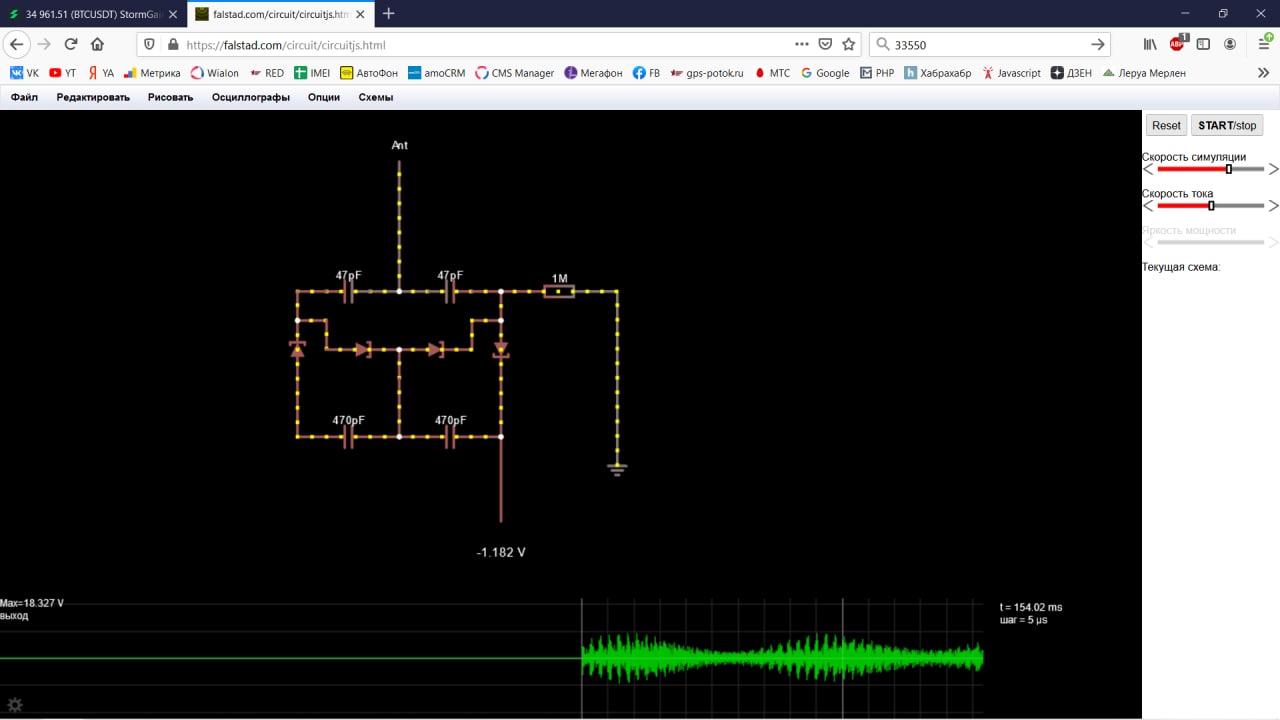Open the AdBlock extension icon

click(1177, 44)
